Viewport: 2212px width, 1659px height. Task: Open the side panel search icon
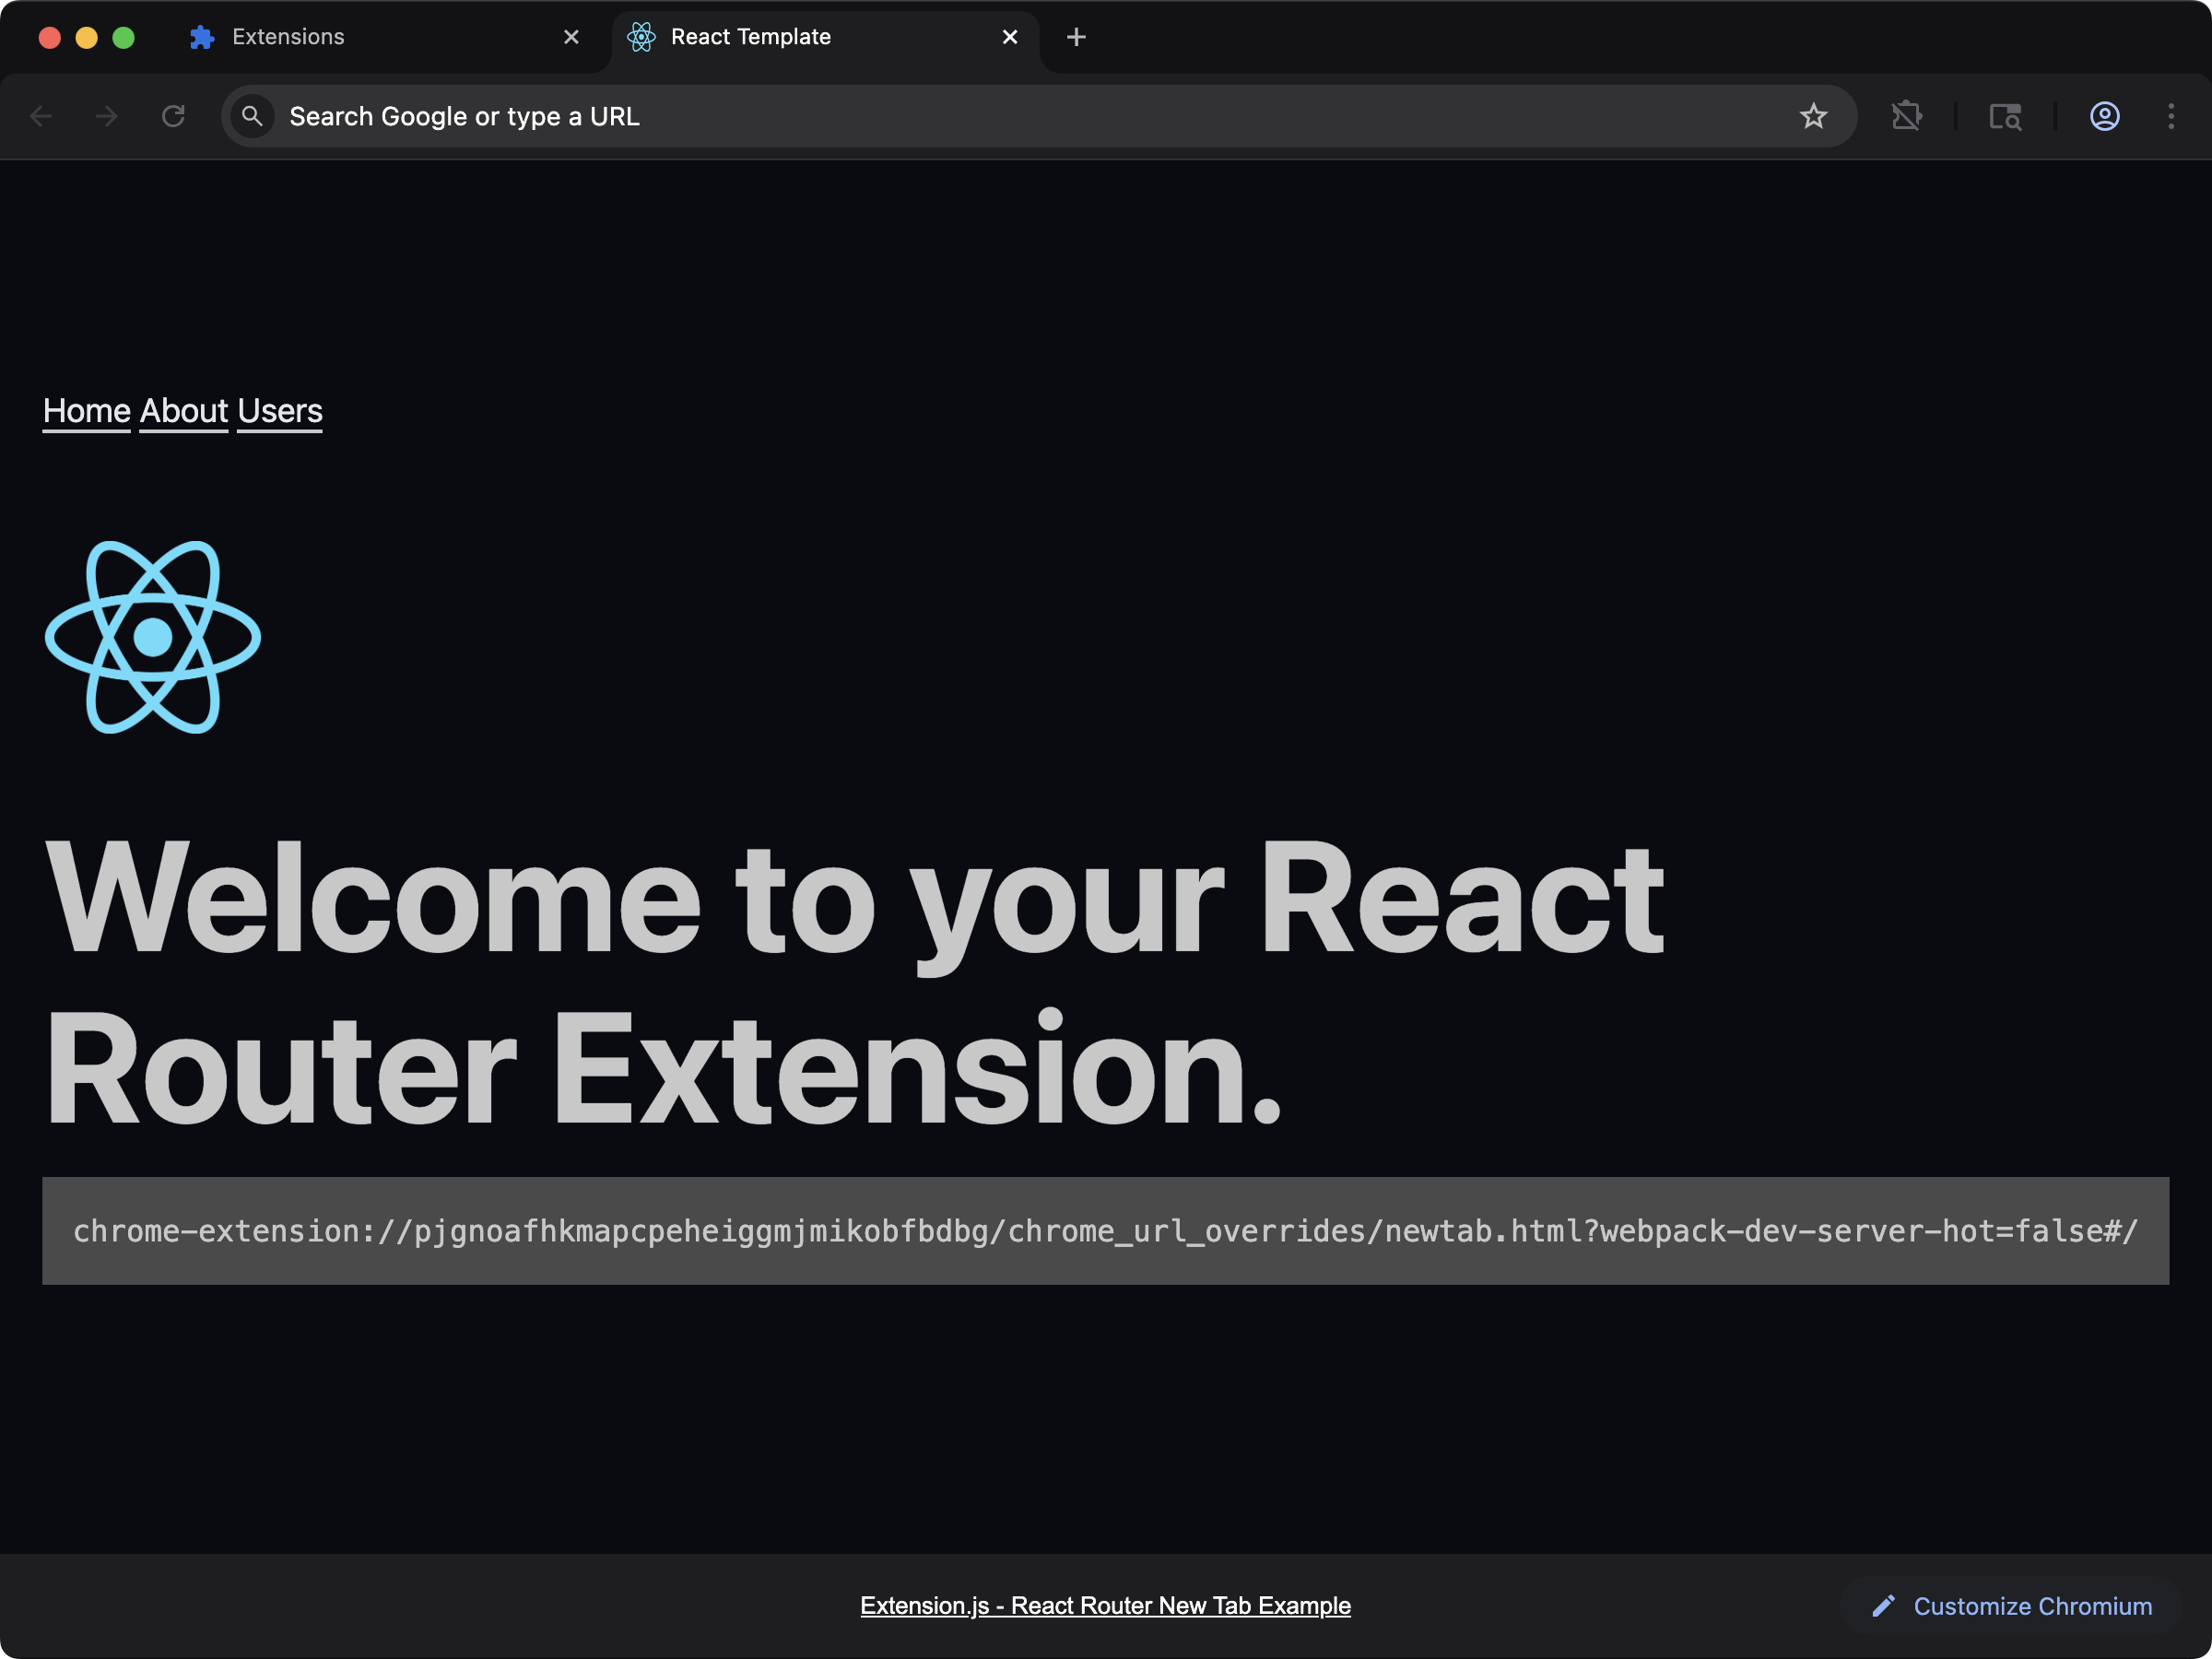(x=2006, y=117)
